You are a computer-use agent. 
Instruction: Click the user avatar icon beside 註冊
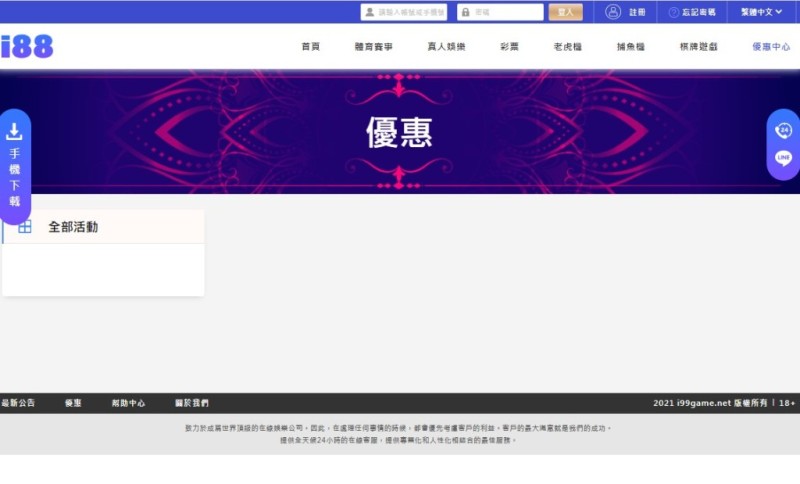(613, 12)
